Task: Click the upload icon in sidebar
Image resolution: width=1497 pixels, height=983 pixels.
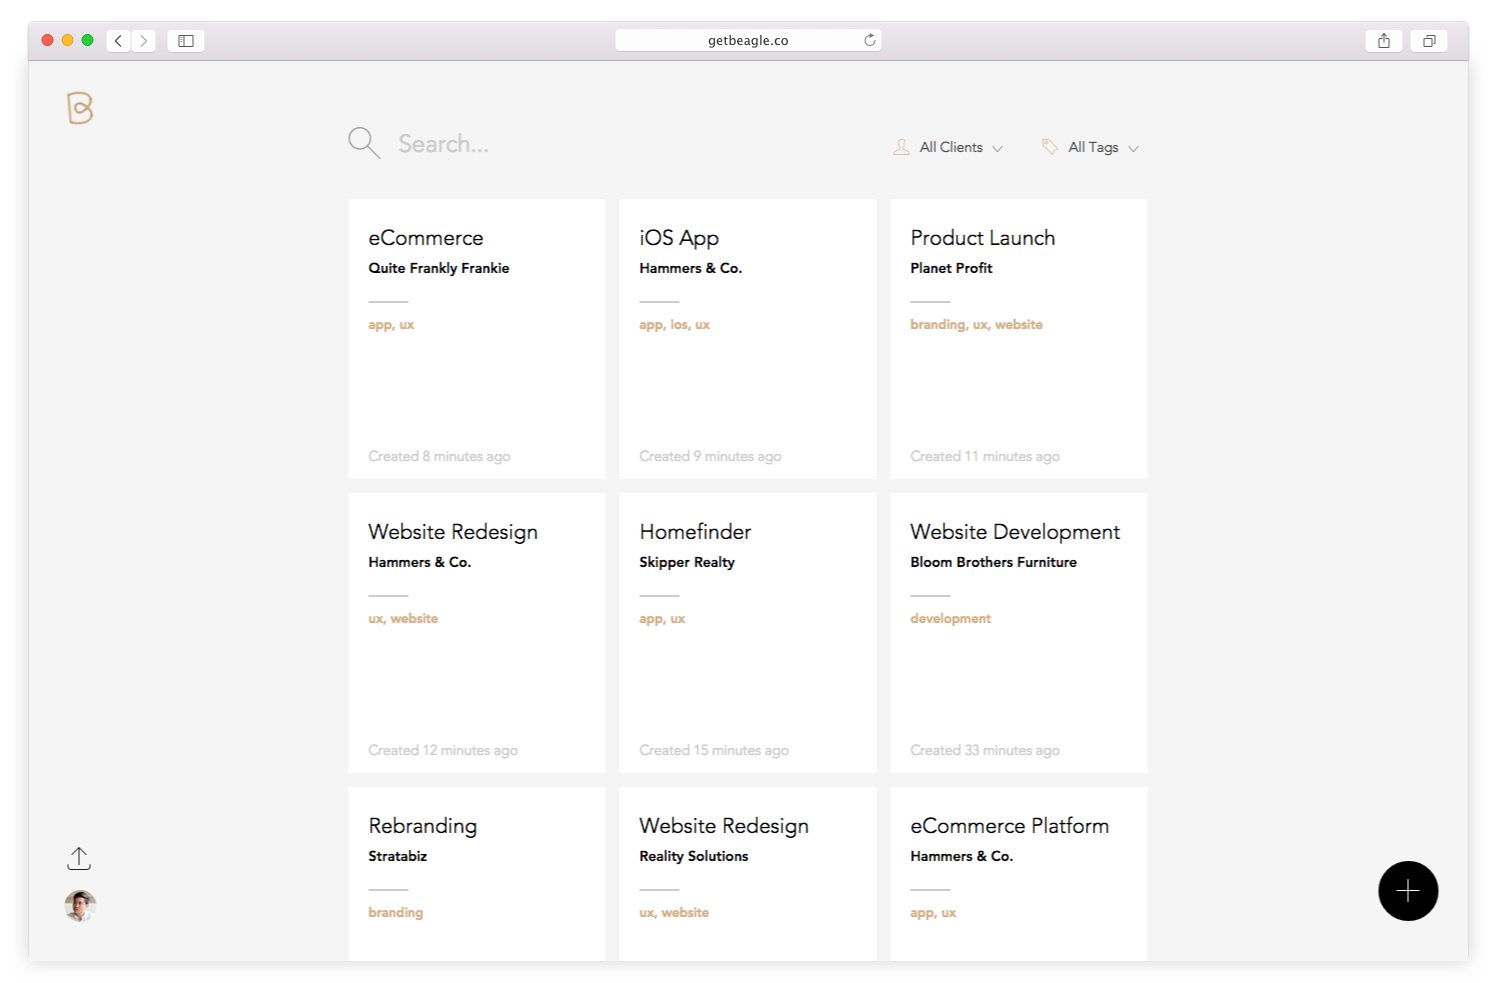Action: coord(79,858)
